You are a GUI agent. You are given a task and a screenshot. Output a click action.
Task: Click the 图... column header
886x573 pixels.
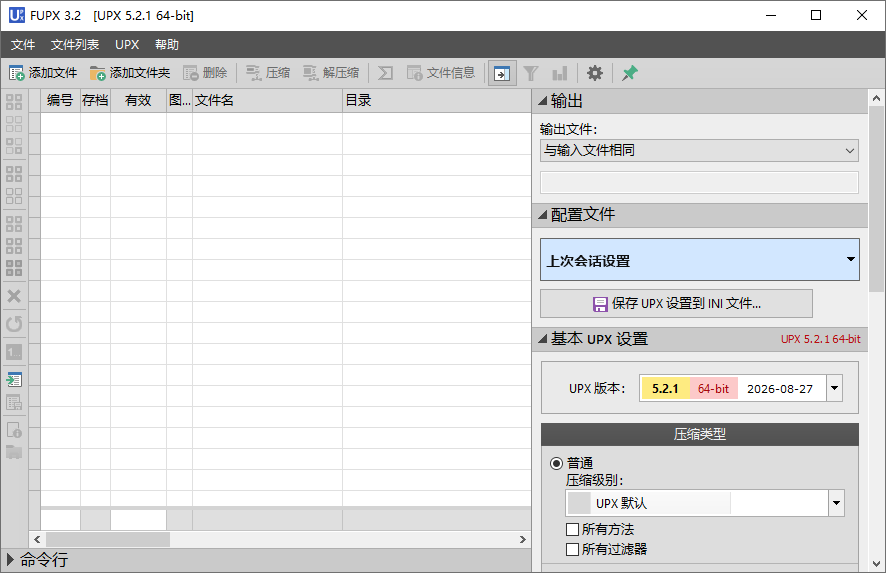coord(180,101)
